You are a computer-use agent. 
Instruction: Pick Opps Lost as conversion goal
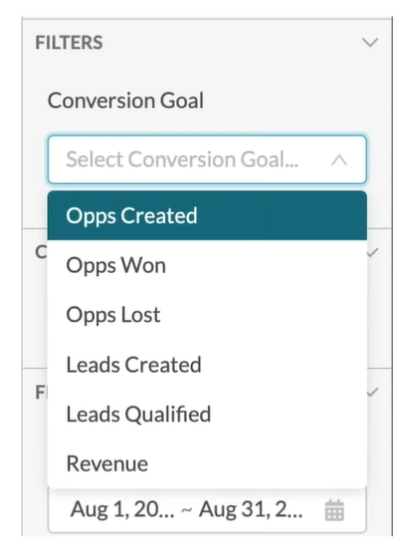click(207, 315)
